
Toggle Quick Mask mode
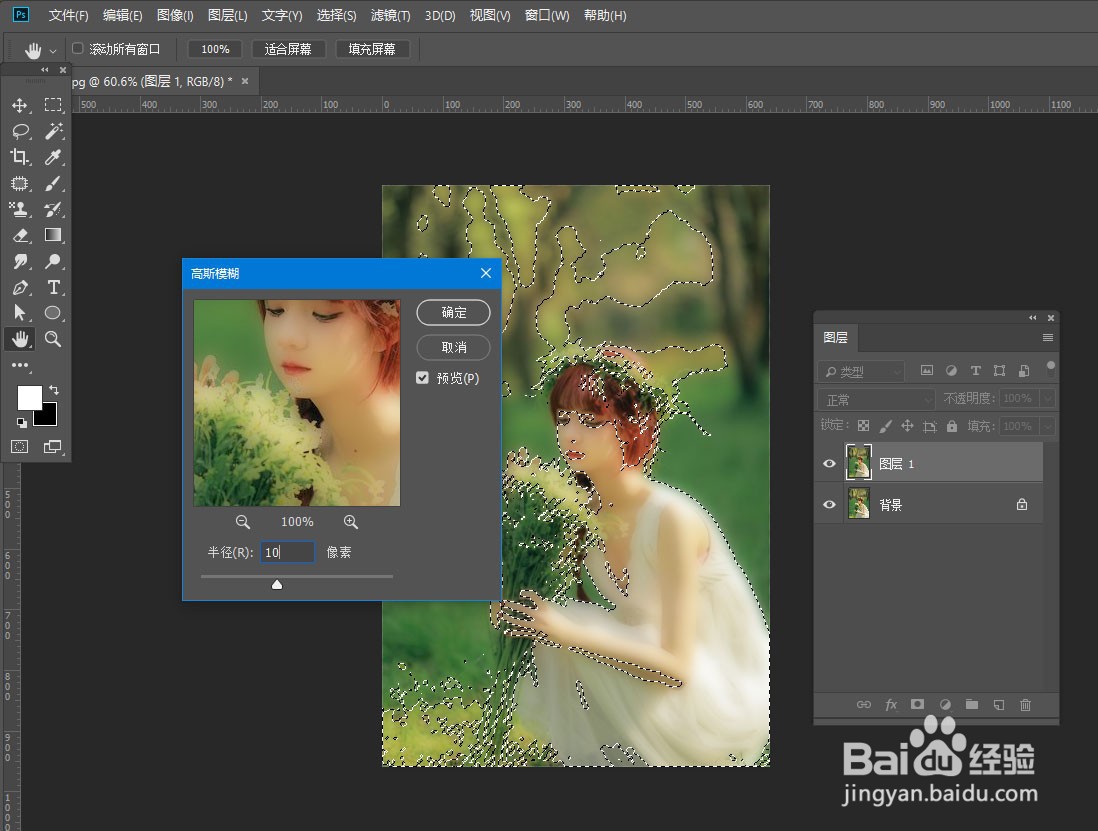click(x=20, y=447)
